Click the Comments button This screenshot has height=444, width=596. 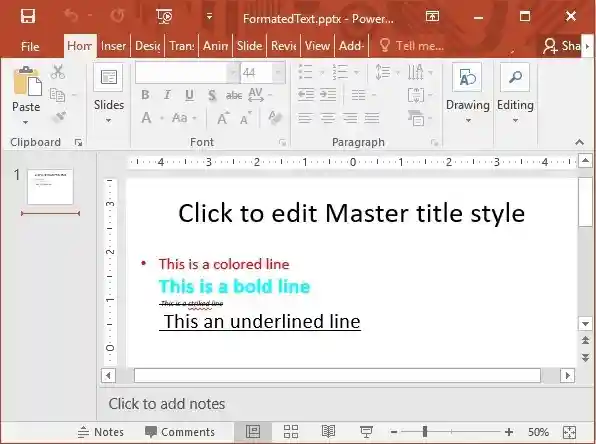(180, 432)
